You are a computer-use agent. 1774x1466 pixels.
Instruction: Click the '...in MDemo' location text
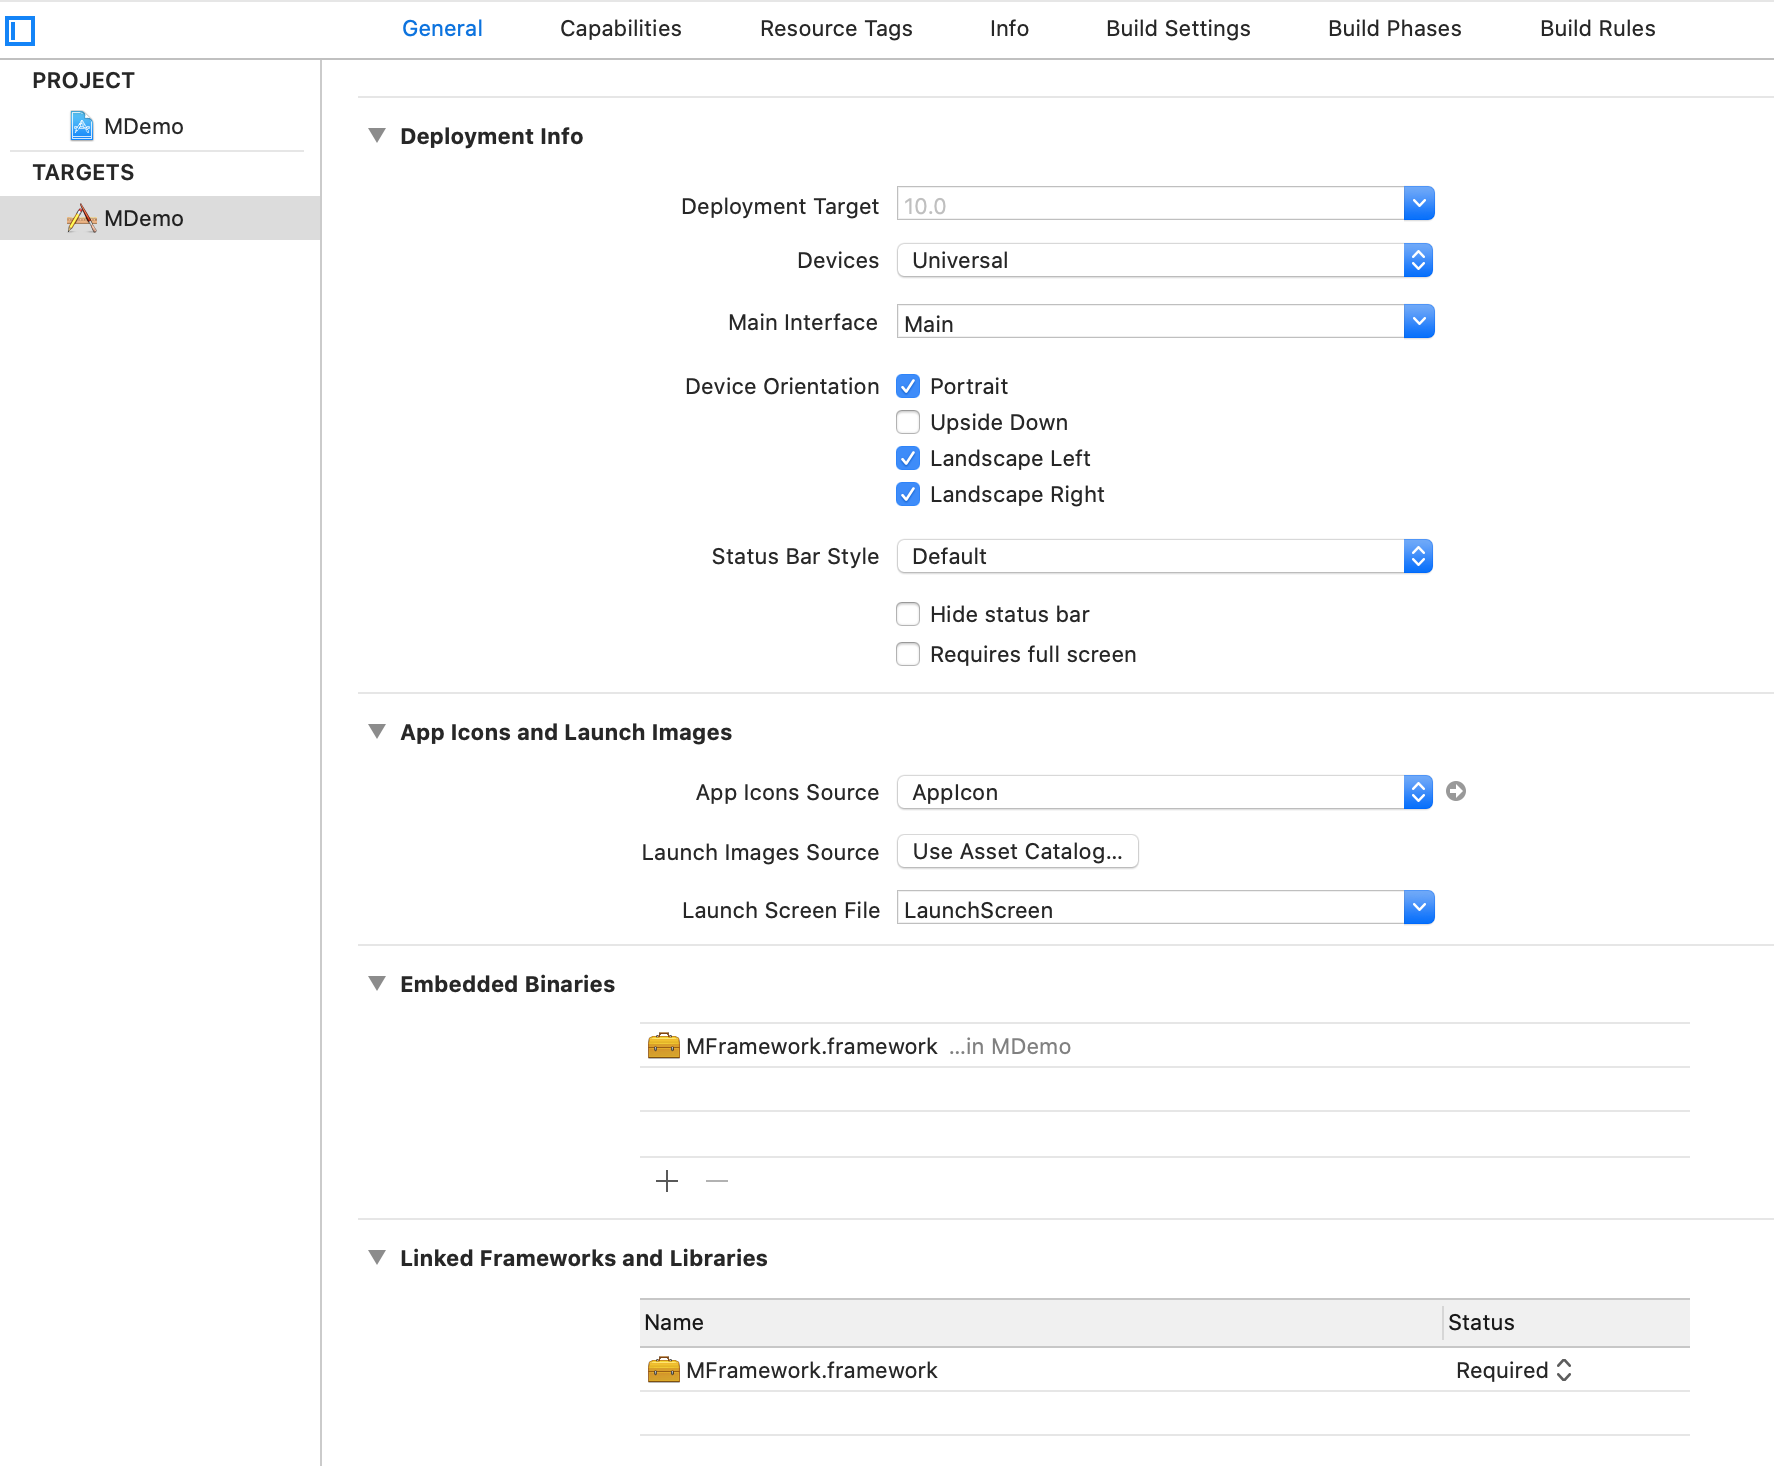click(1009, 1046)
